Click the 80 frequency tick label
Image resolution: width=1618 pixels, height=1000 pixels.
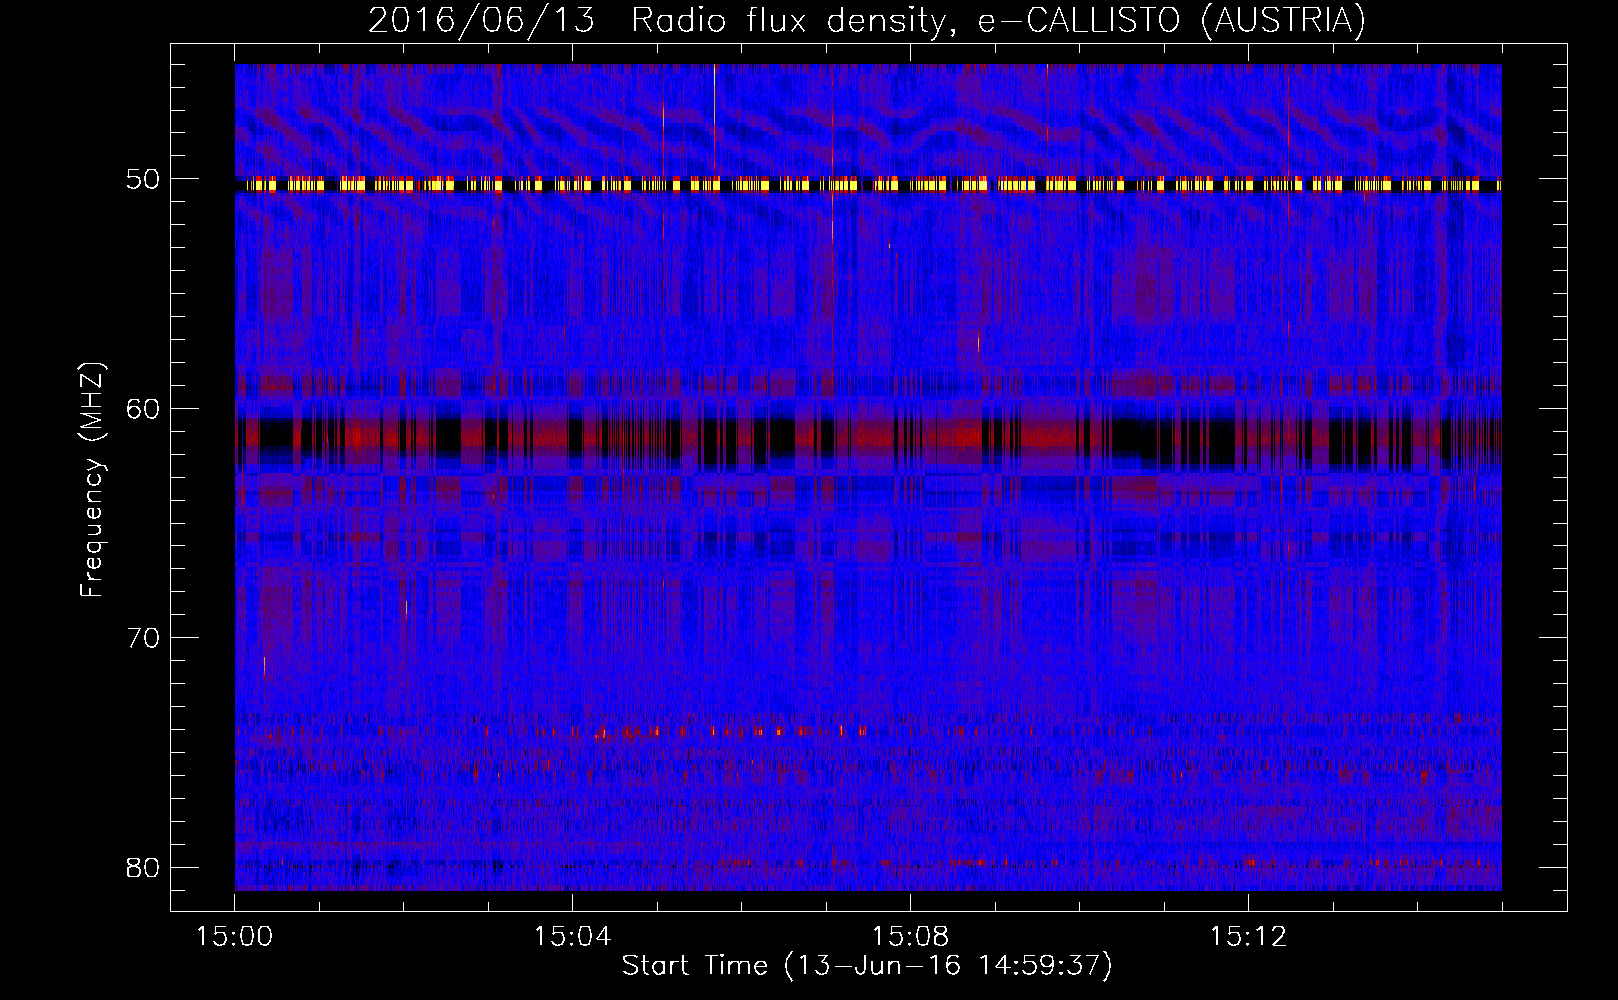click(x=143, y=867)
